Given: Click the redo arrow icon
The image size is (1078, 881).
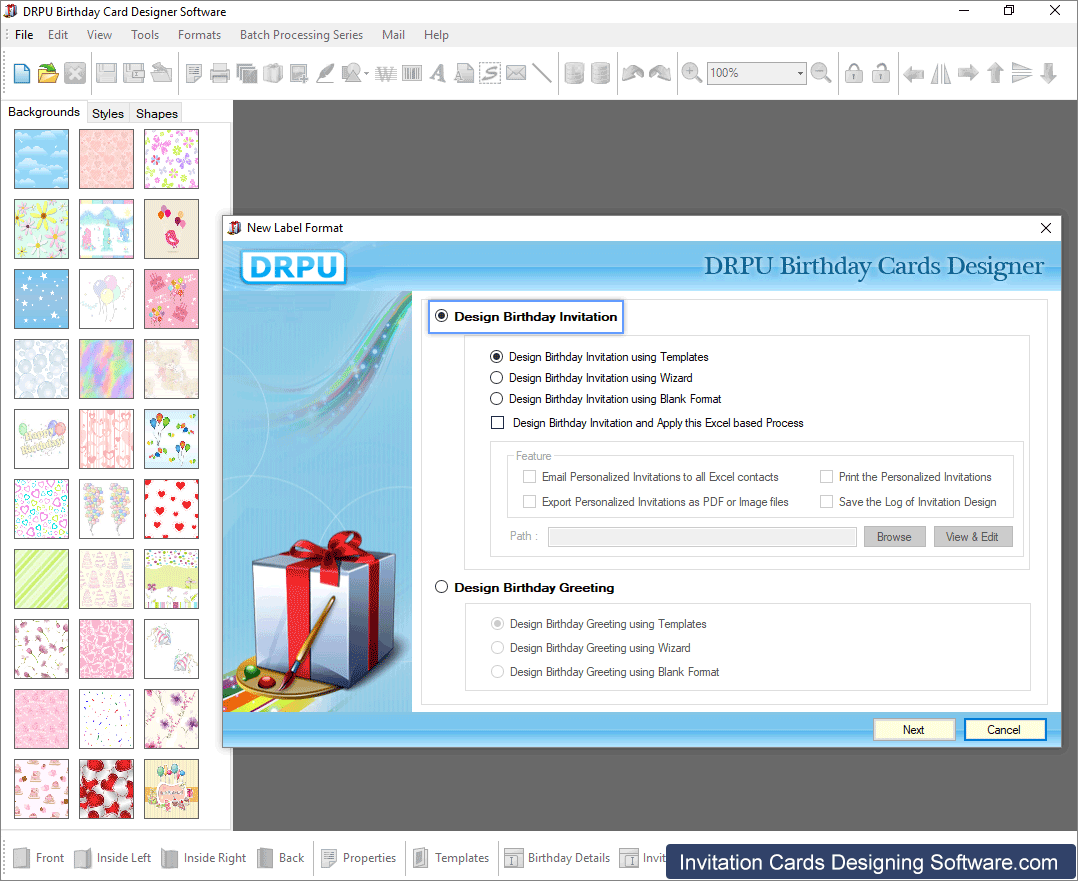Looking at the screenshot, I should [x=659, y=73].
